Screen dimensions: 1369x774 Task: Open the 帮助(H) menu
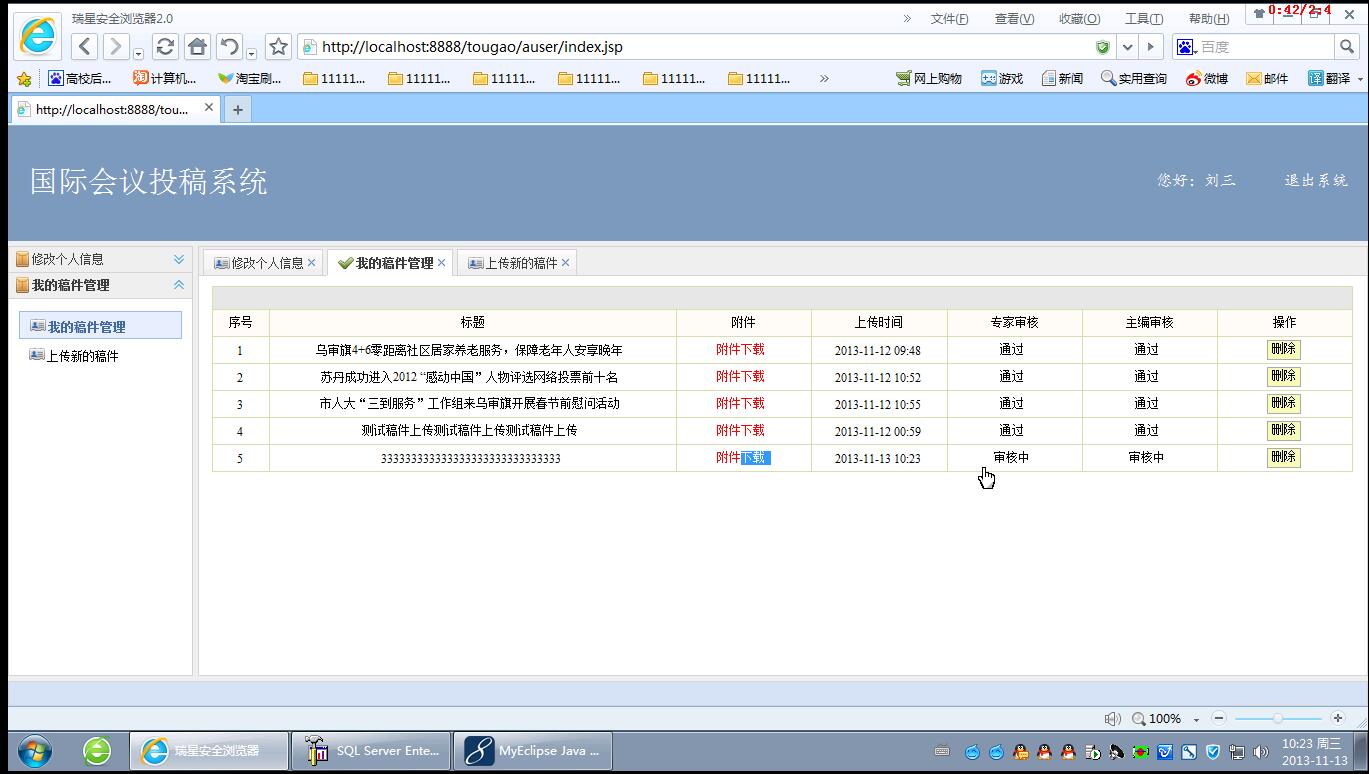pos(1208,18)
